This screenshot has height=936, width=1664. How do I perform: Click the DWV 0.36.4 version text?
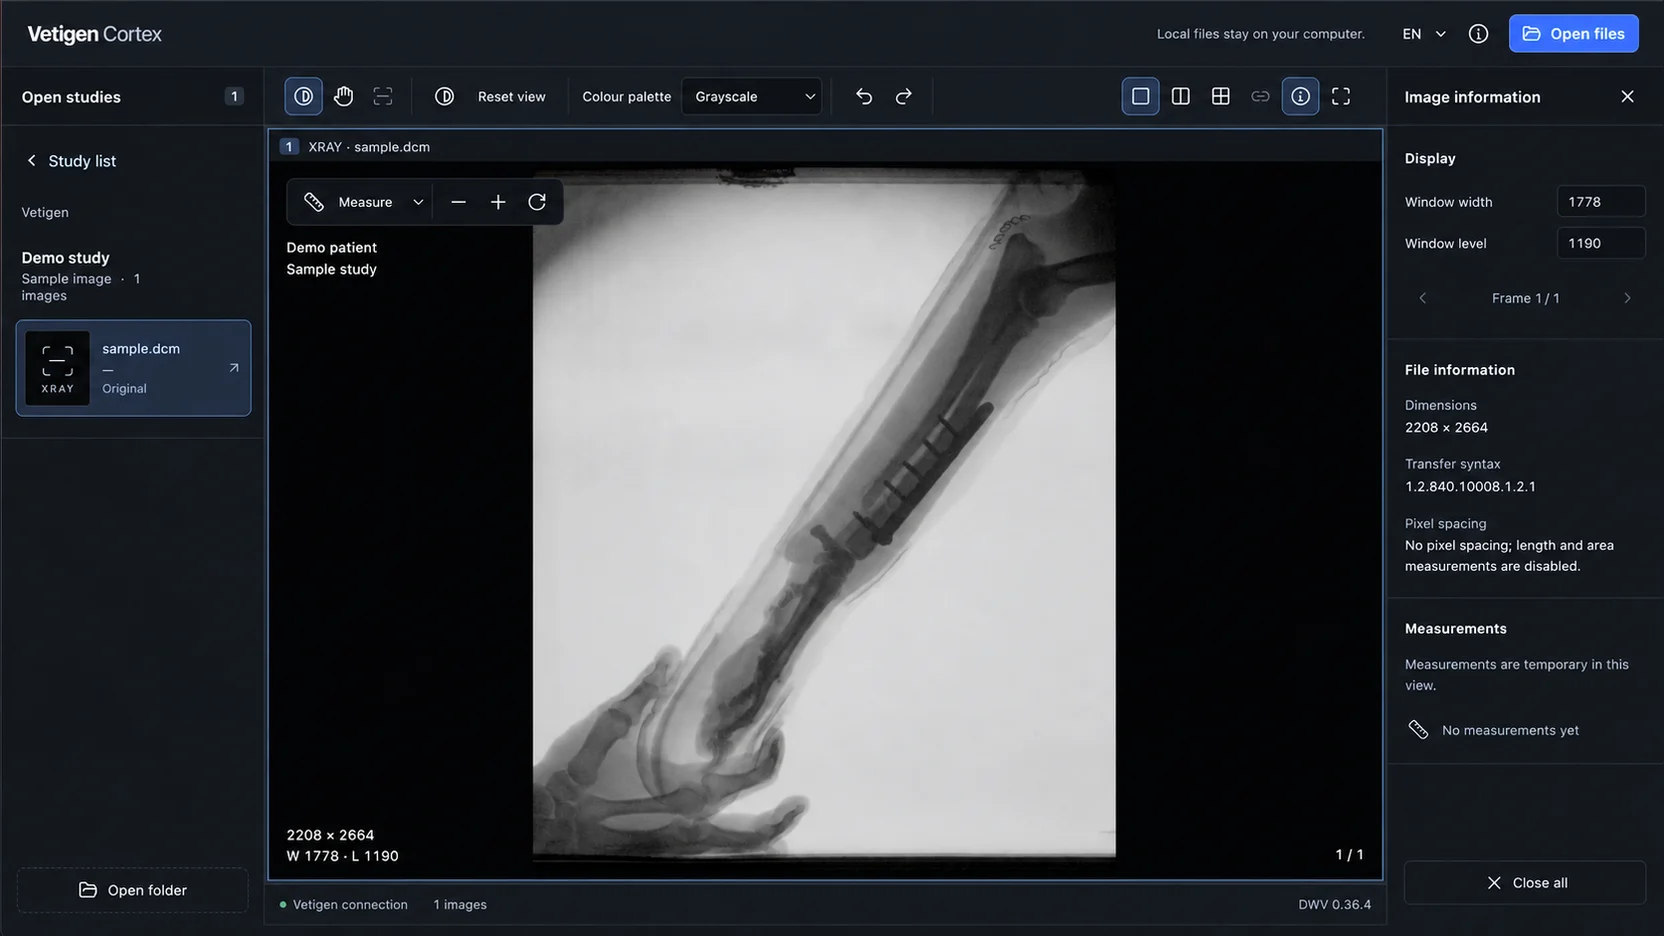point(1334,905)
